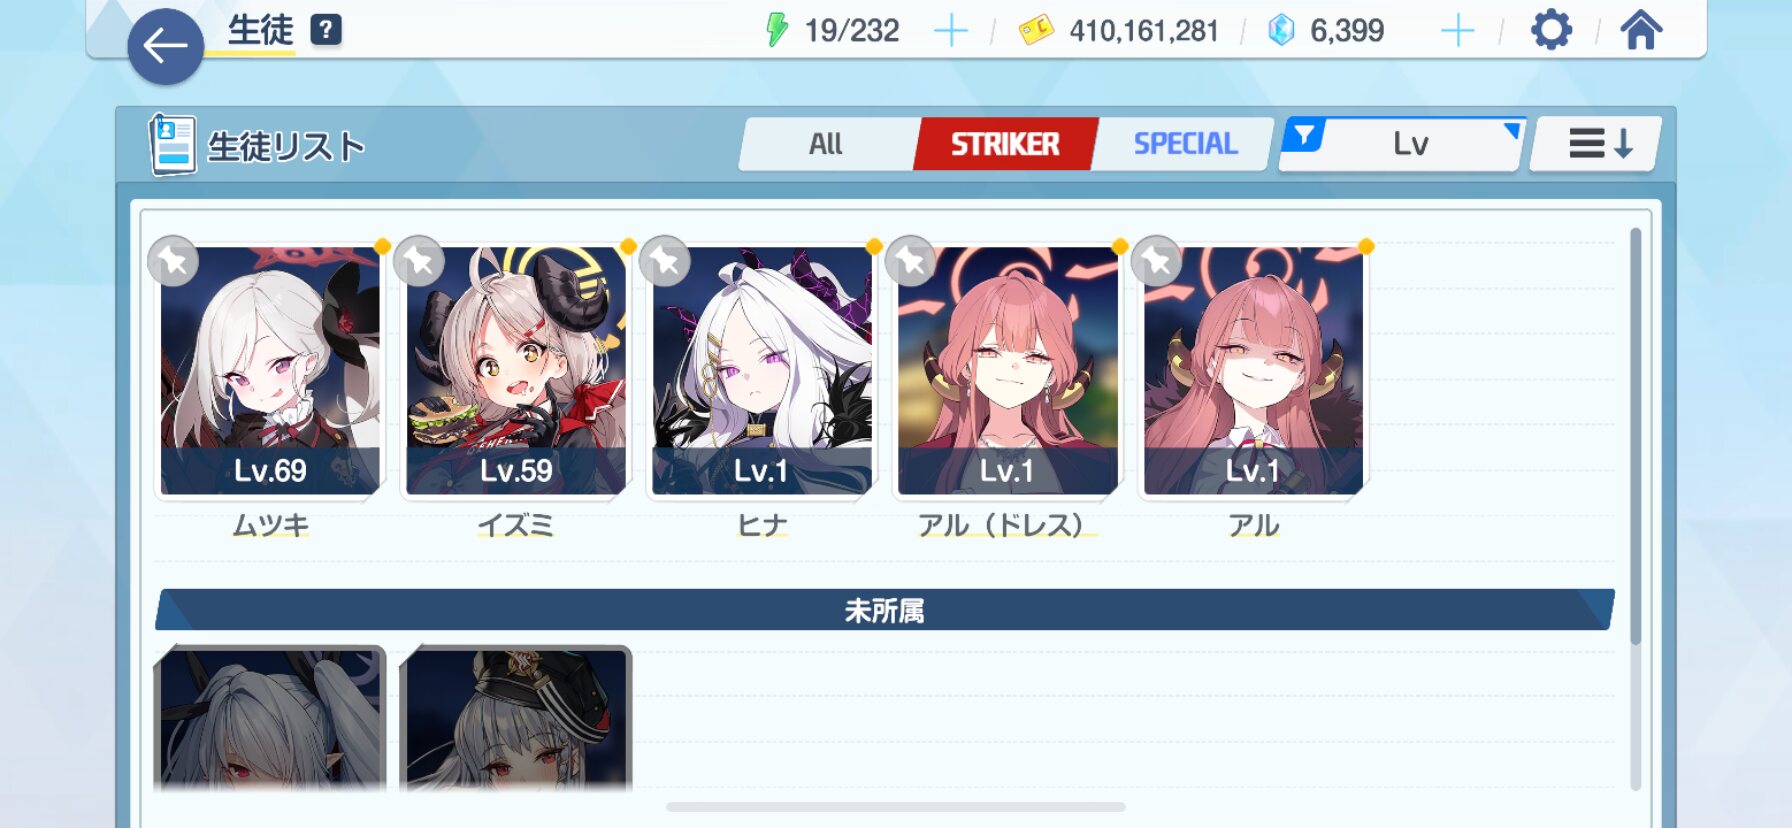Switch to the SPECIAL tab

[1185, 144]
